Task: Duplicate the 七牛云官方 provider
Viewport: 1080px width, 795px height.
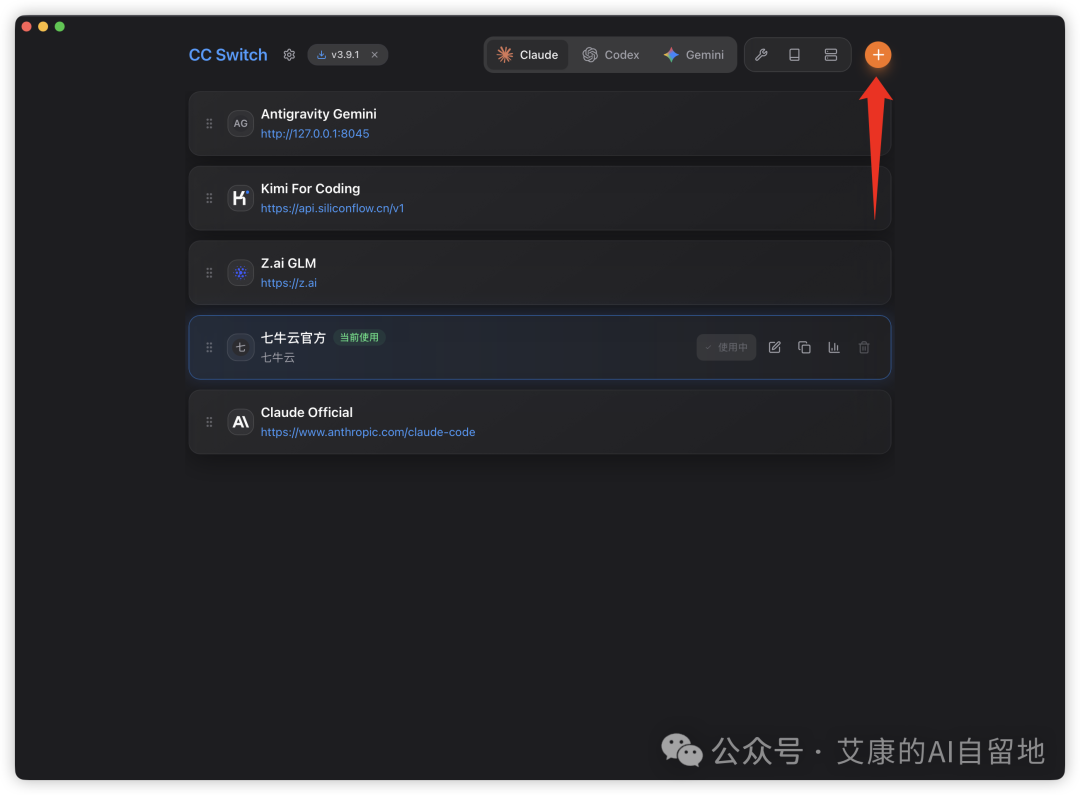Action: (804, 348)
